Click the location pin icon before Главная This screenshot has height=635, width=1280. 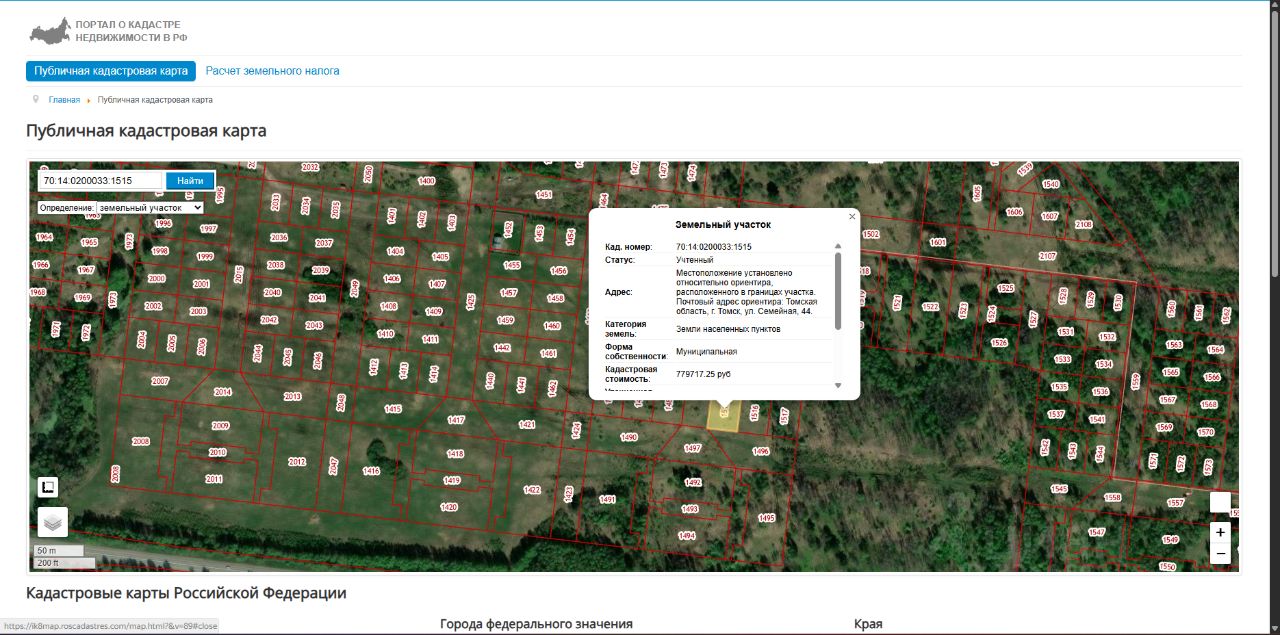click(x=36, y=99)
